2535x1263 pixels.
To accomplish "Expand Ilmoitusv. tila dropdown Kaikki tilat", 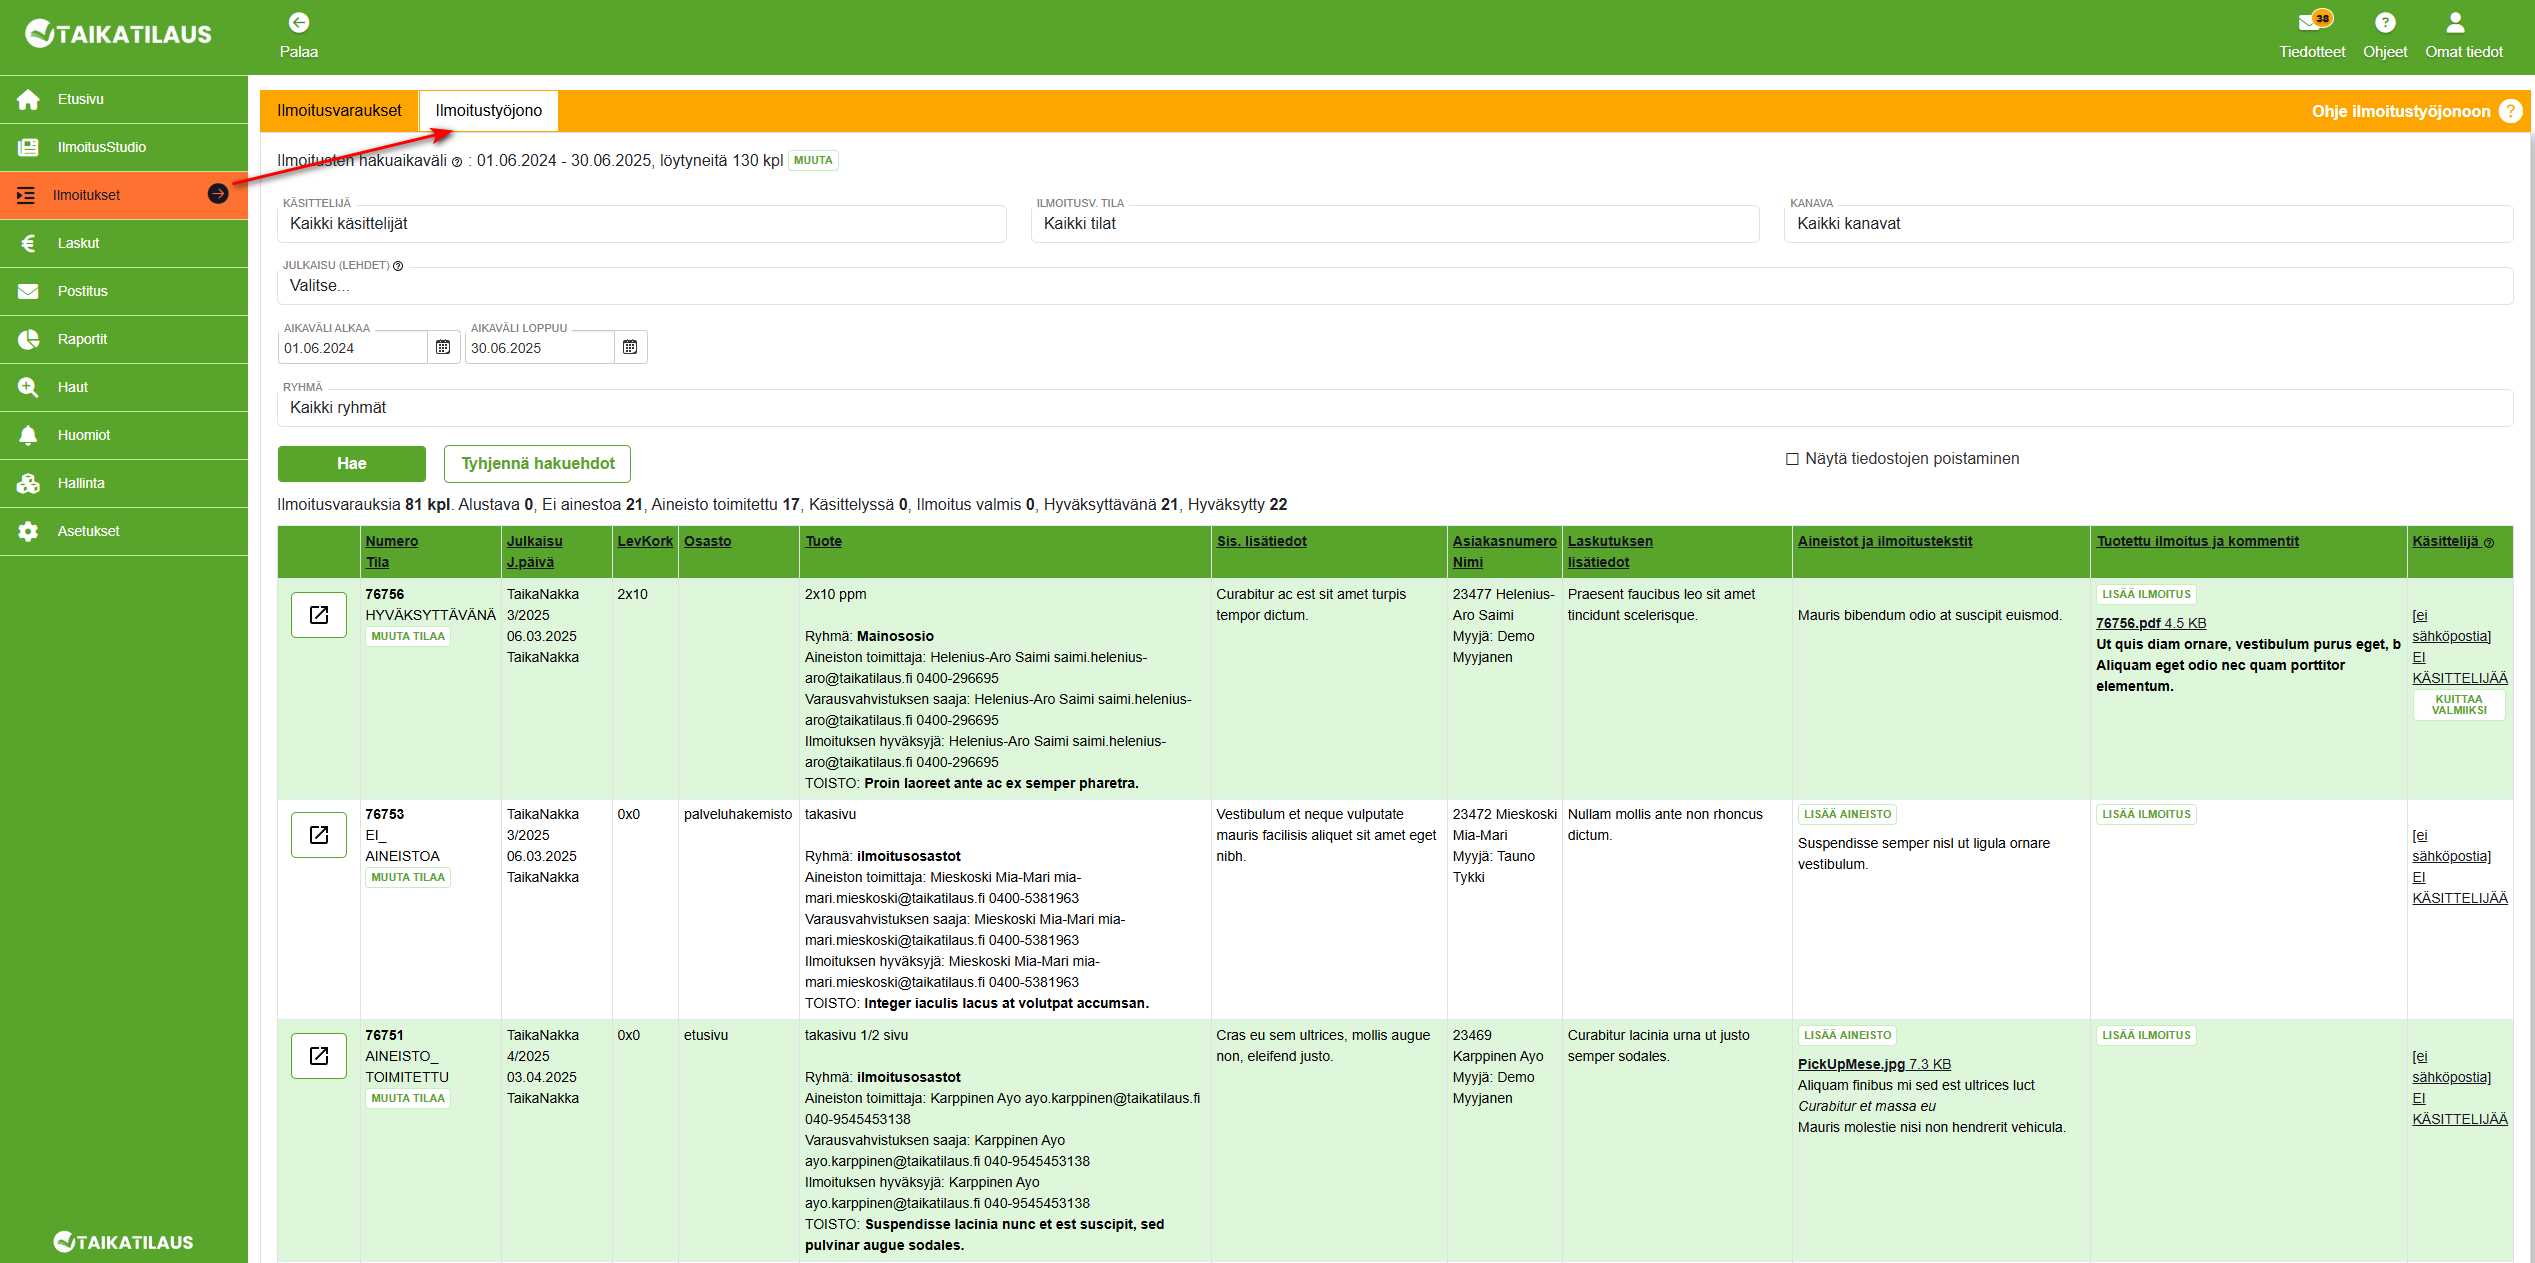I will (1394, 224).
